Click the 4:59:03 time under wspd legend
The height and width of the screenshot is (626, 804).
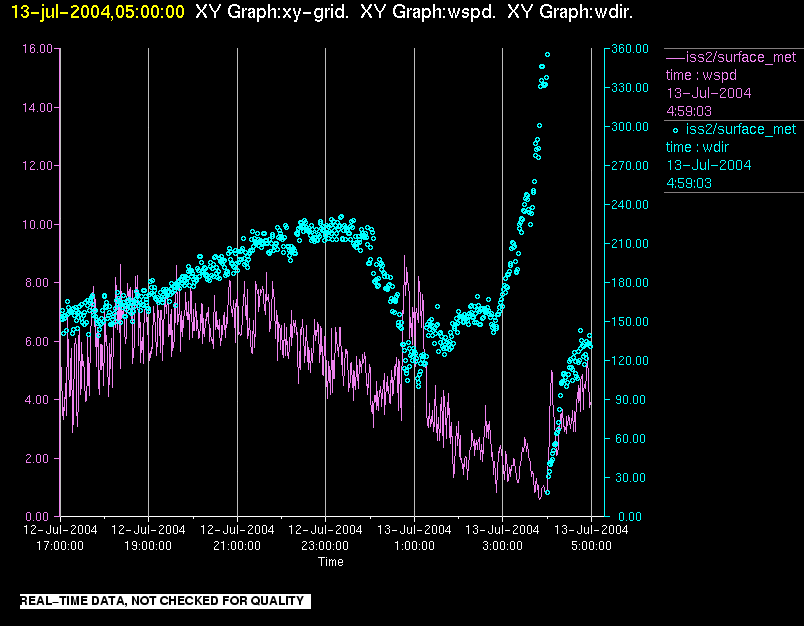point(689,111)
